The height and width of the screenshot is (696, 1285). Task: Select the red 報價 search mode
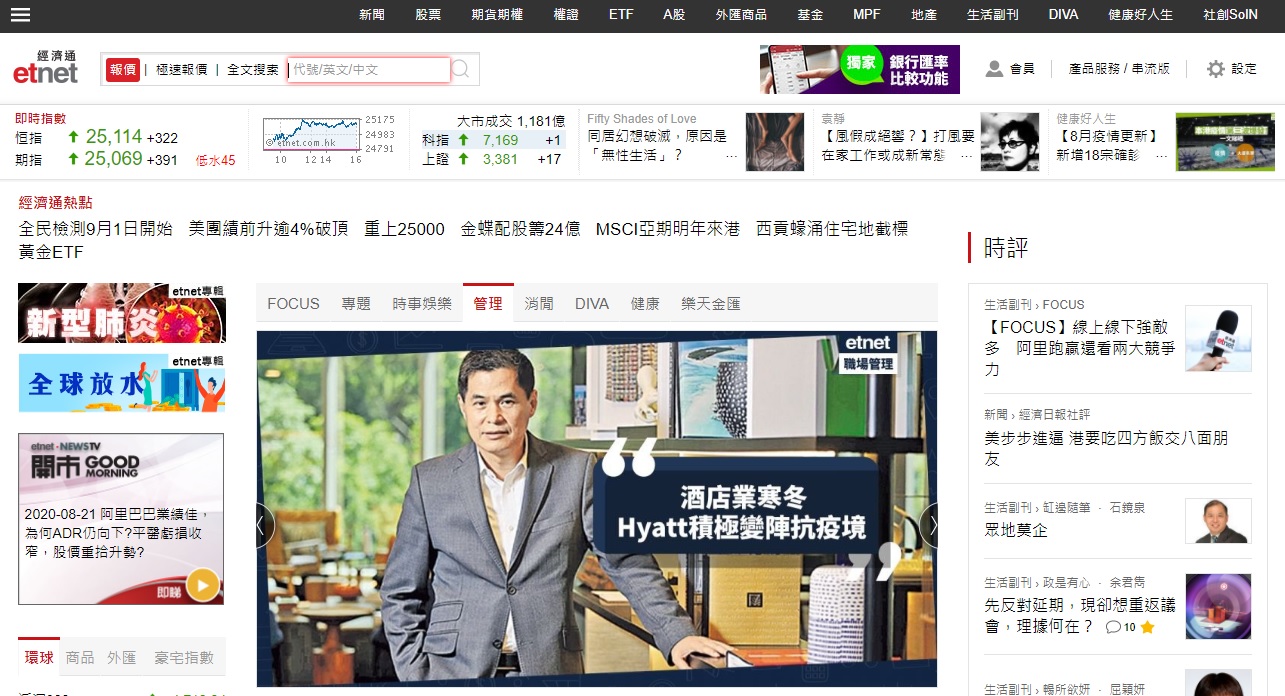(x=123, y=69)
